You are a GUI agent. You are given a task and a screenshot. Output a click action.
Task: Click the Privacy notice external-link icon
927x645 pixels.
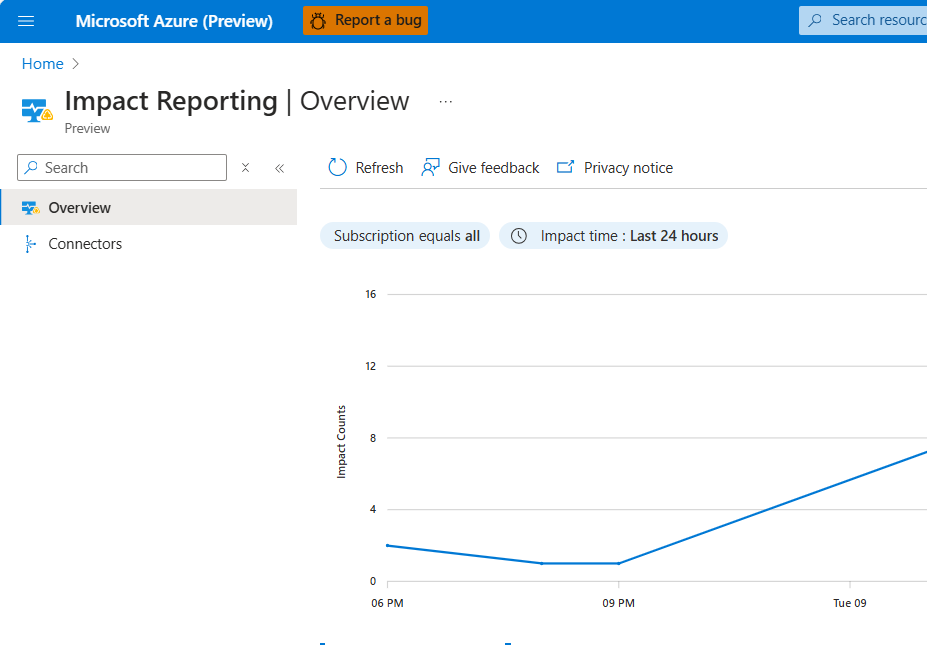click(x=565, y=167)
